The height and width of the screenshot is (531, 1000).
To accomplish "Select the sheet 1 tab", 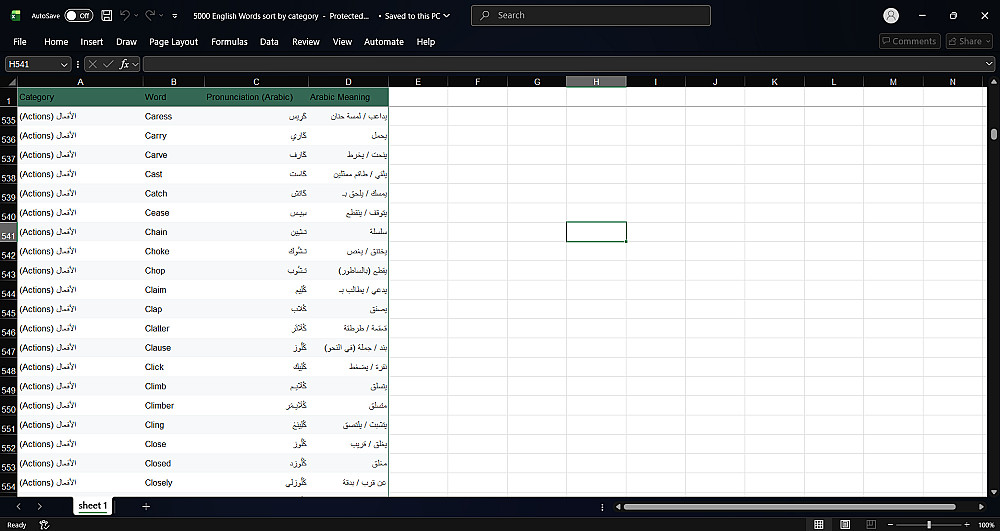I will point(92,506).
